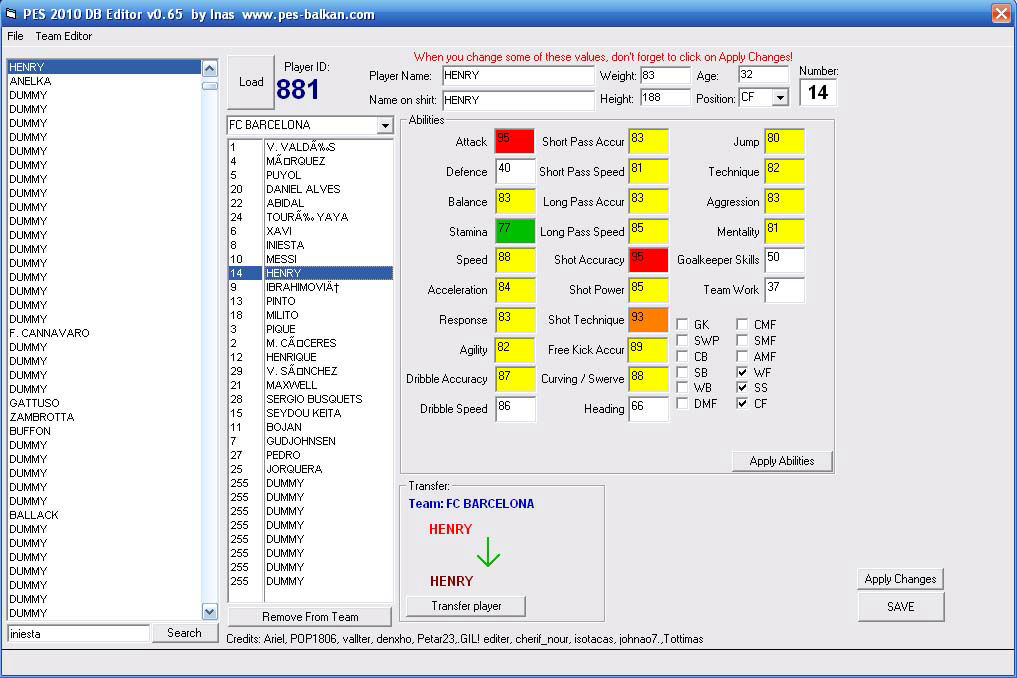Click the Weight field
This screenshot has height=678, width=1017.
665,75
